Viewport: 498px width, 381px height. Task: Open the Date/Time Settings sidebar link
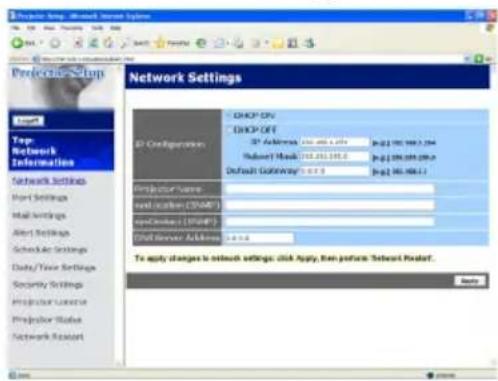click(54, 267)
